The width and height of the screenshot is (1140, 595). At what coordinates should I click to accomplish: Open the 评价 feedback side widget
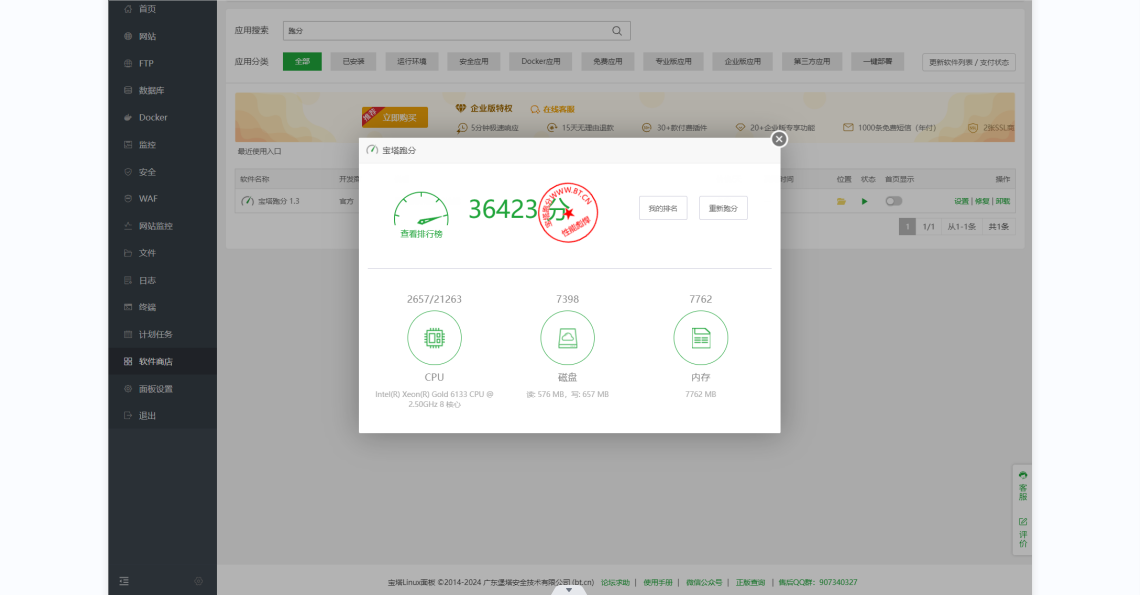1023,532
